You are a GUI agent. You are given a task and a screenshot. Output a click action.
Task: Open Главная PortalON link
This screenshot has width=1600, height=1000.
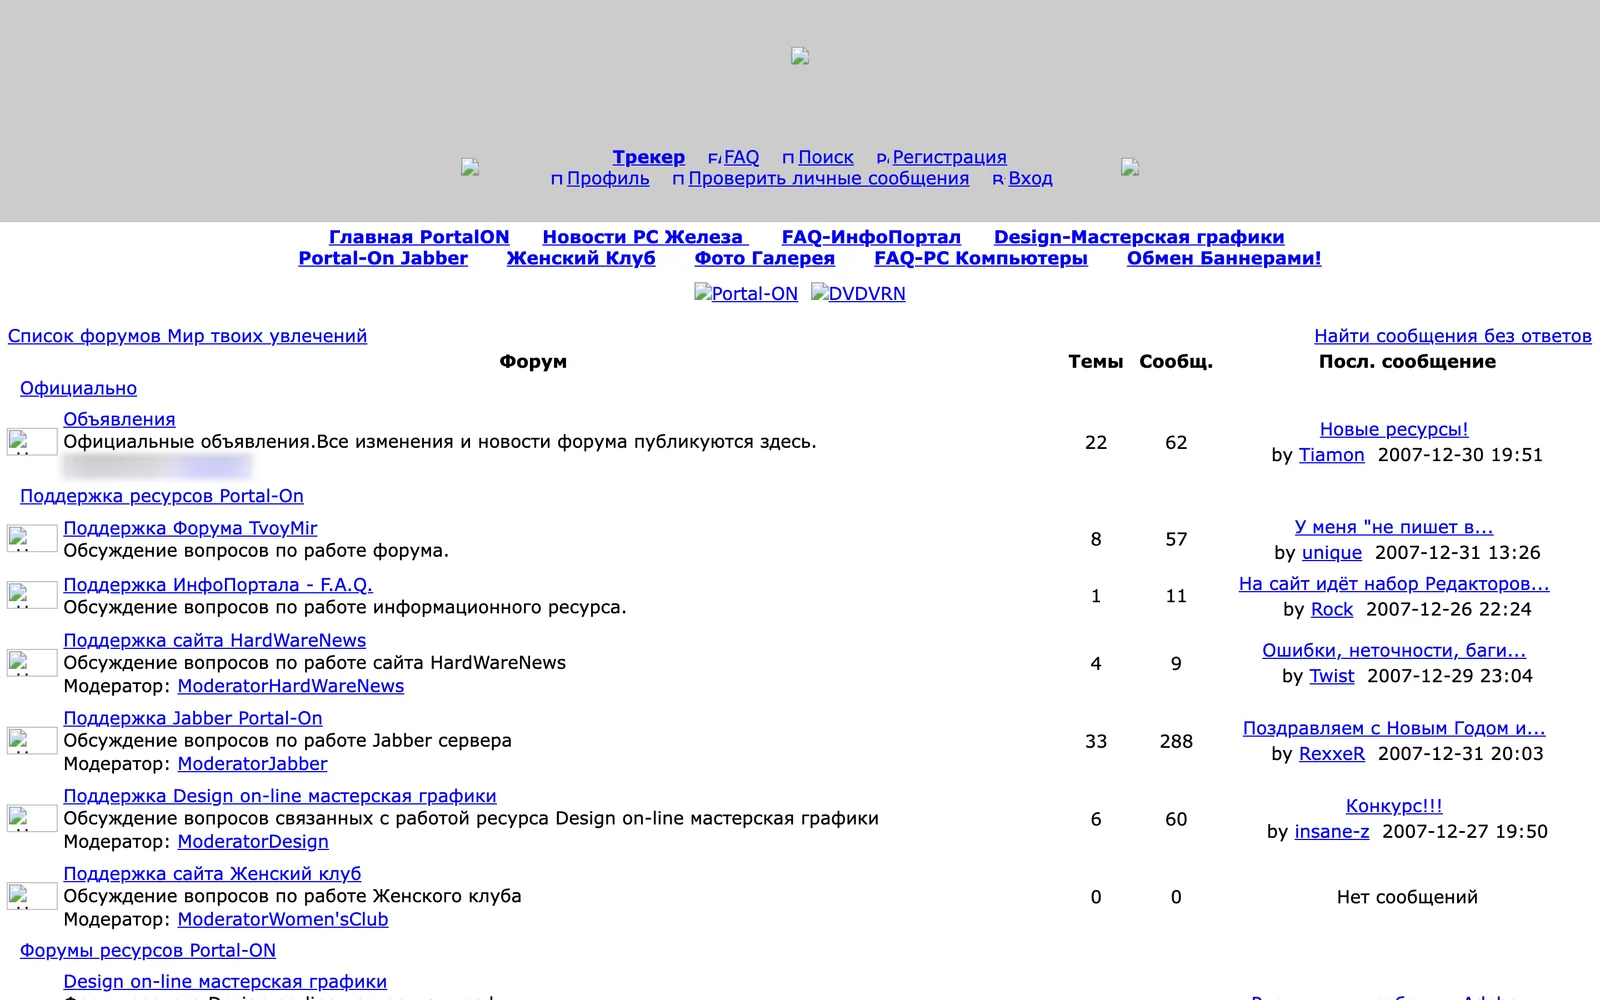click(x=419, y=237)
